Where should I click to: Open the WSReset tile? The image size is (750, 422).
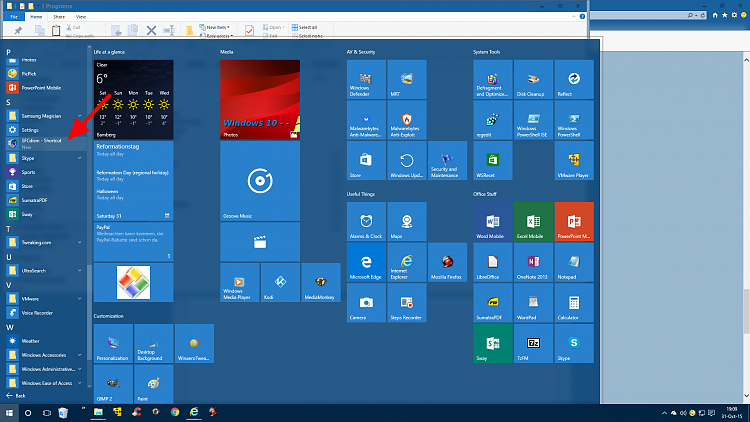[493, 161]
